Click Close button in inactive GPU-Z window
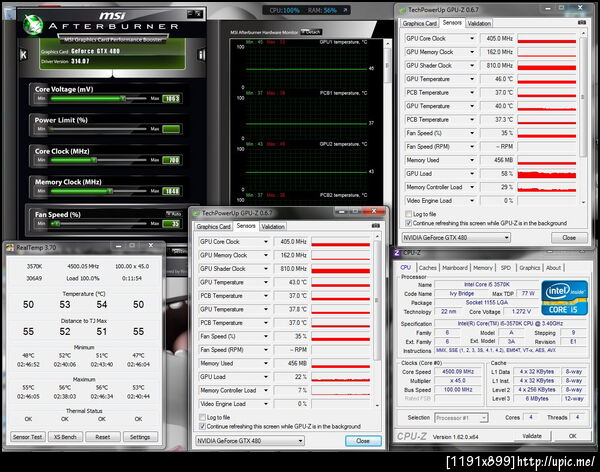 pyautogui.click(x=569, y=237)
